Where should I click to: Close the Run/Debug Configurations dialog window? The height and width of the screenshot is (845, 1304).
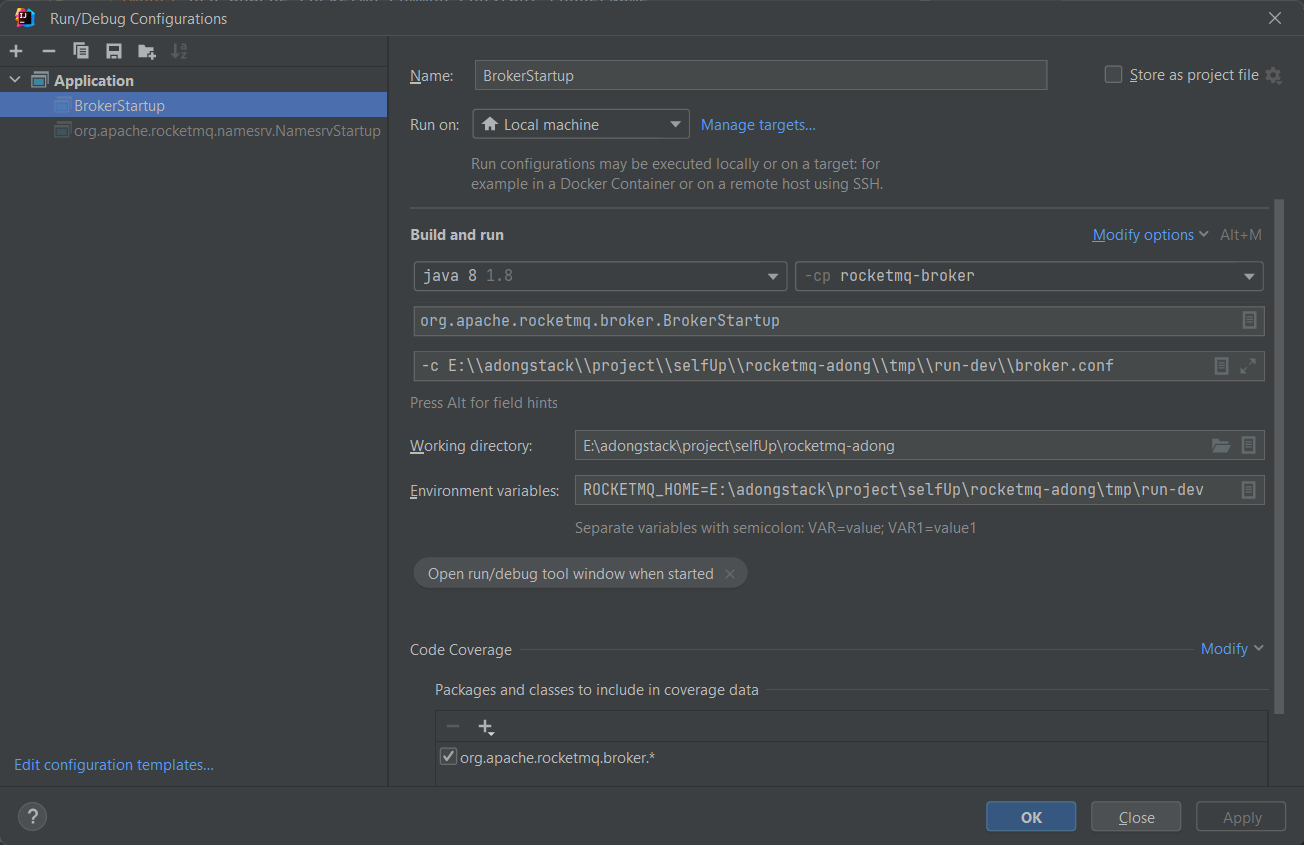(x=1275, y=18)
